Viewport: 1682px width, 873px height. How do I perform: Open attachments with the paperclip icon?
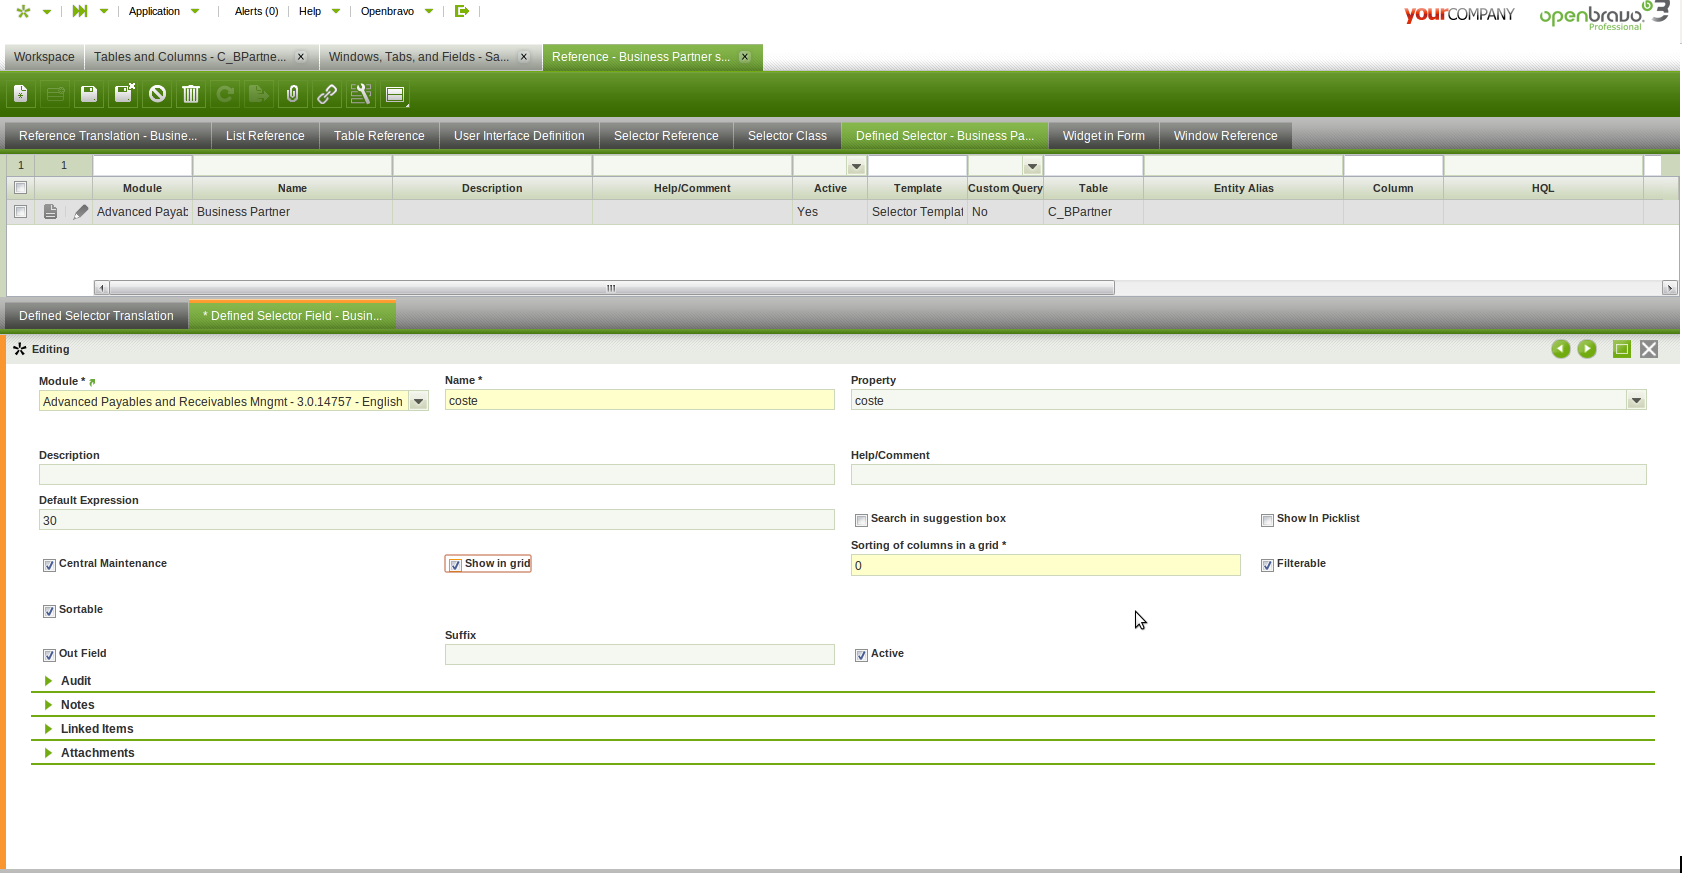pyautogui.click(x=292, y=94)
